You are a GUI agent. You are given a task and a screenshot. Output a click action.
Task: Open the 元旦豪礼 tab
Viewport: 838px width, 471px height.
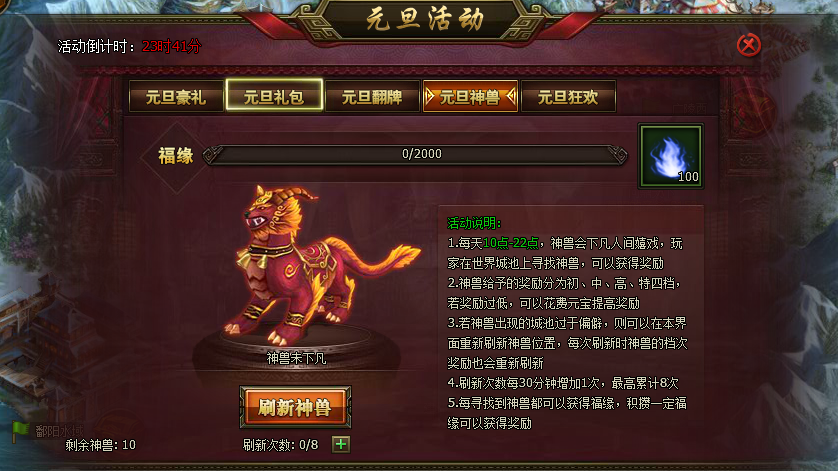[x=176, y=97]
